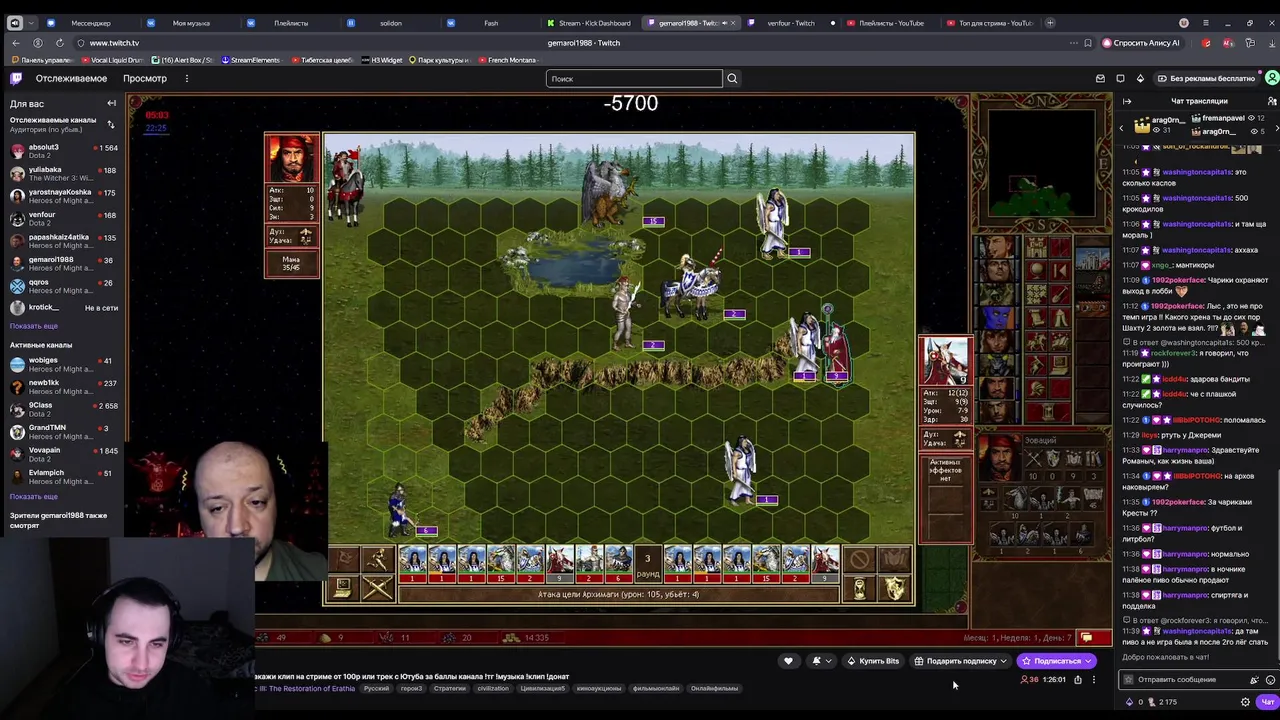Expand the Подписаться button dropdown
The image size is (1280, 720).
[x=1089, y=661]
